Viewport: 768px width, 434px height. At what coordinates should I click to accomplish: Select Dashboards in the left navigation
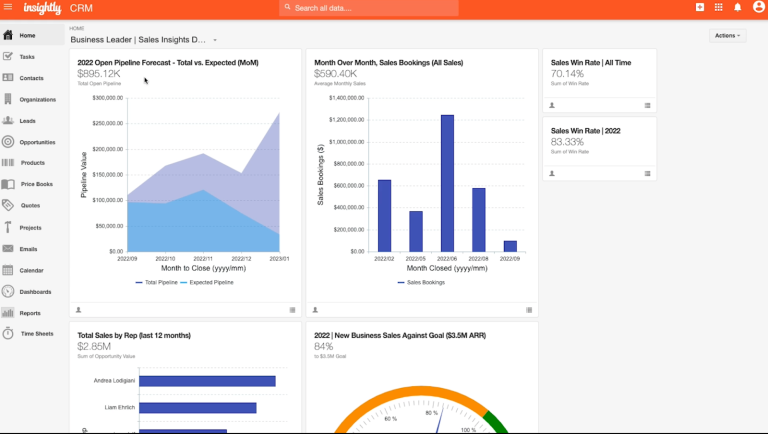point(34,292)
